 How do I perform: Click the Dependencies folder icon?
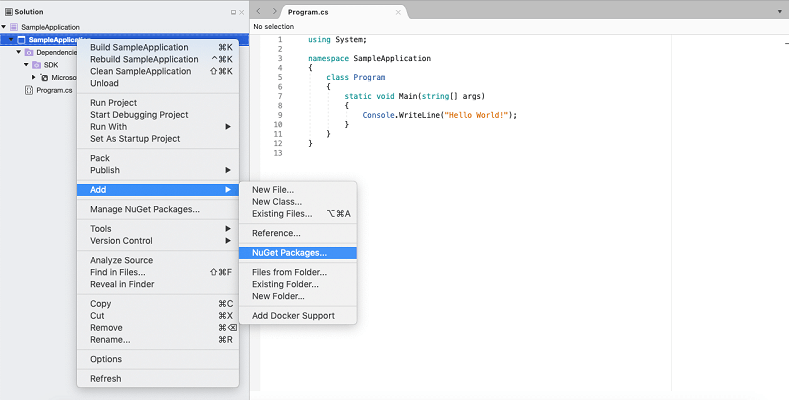[29, 52]
